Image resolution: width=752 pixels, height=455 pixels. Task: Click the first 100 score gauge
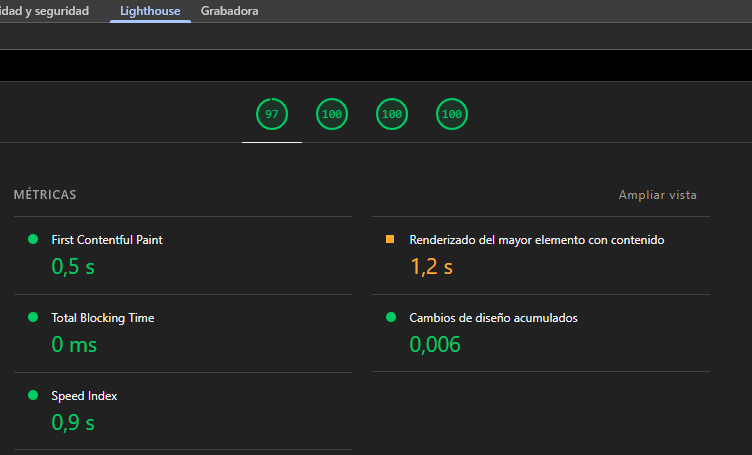[332, 115]
